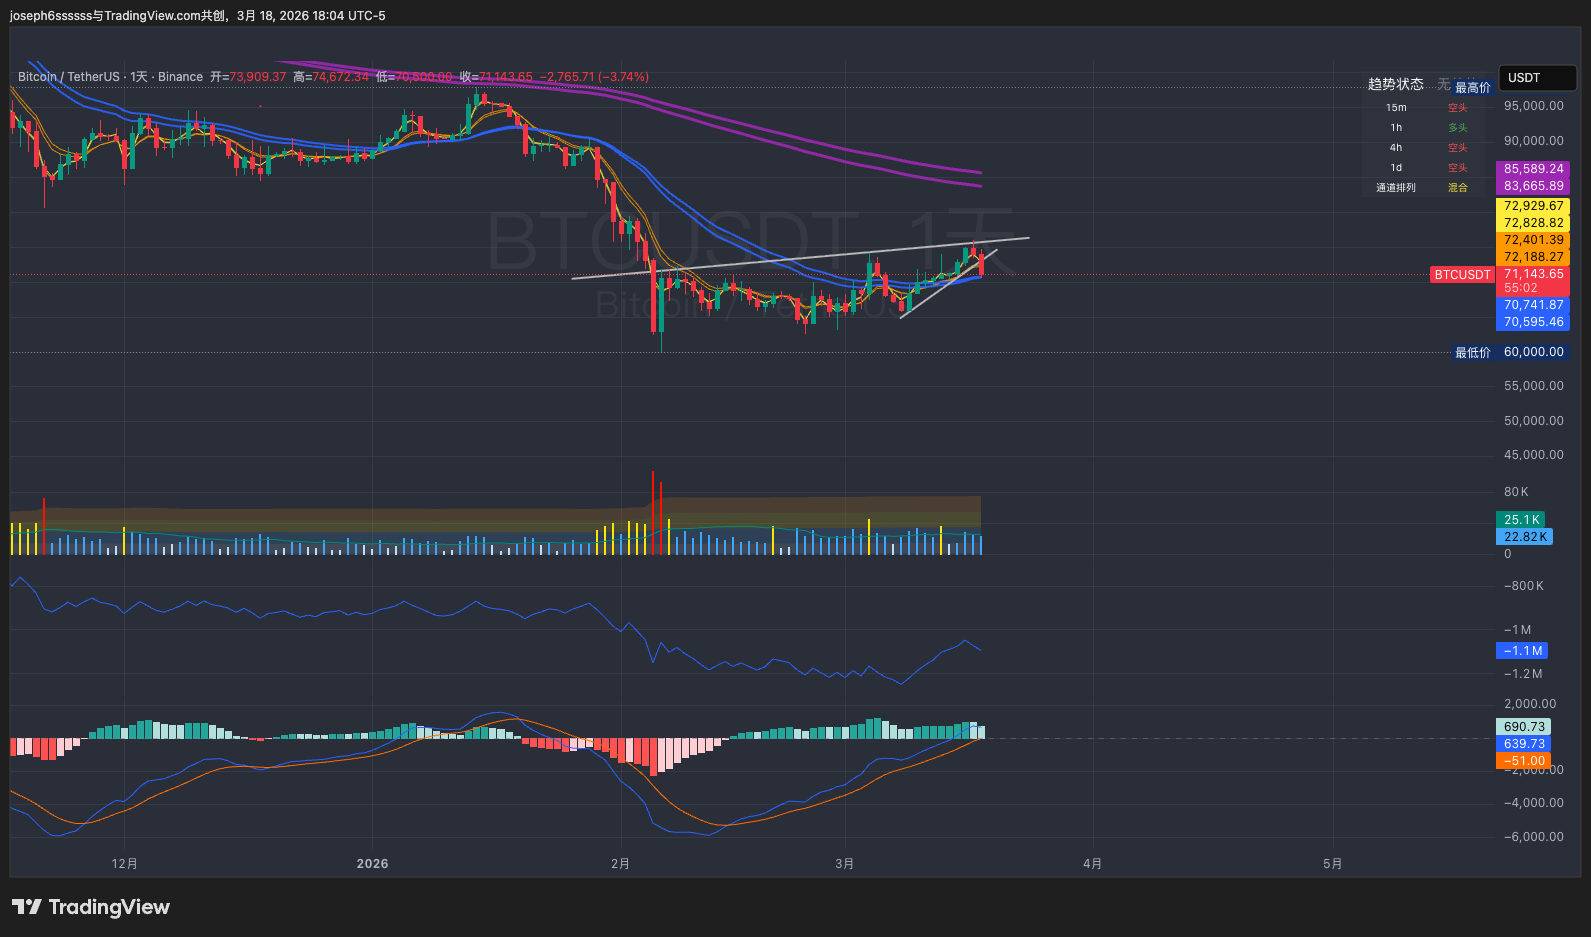
Task: Click the yellow 72,828.82 price tag
Action: [1533, 223]
